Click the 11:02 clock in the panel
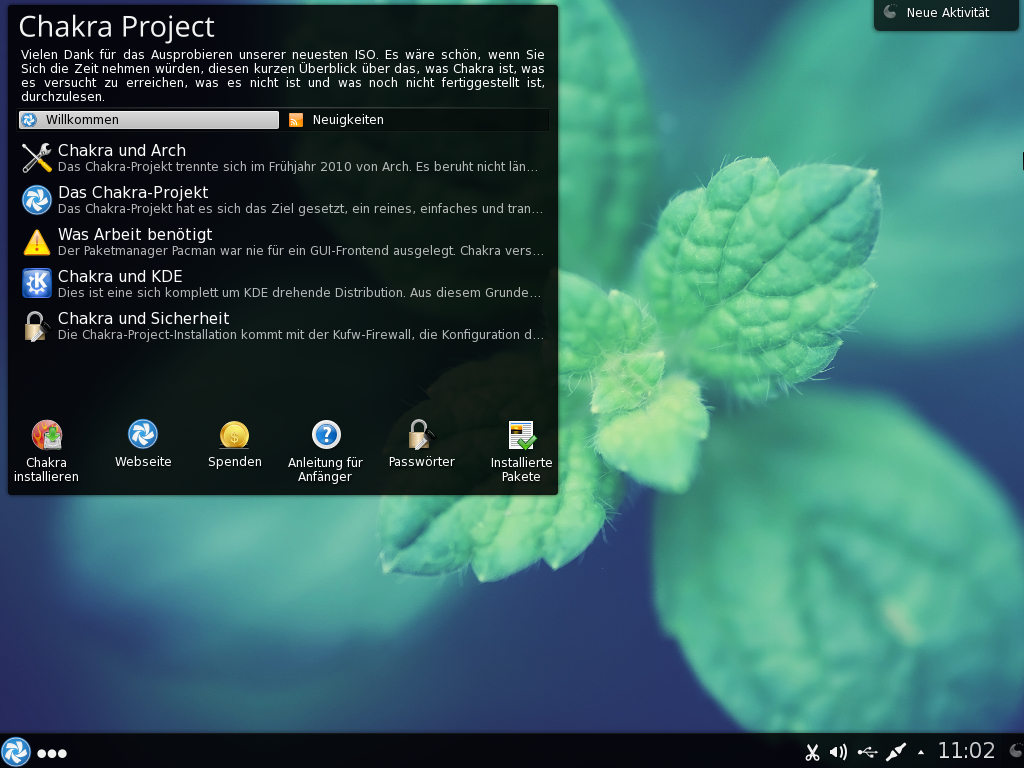Image resolution: width=1024 pixels, height=768 pixels. (x=967, y=750)
